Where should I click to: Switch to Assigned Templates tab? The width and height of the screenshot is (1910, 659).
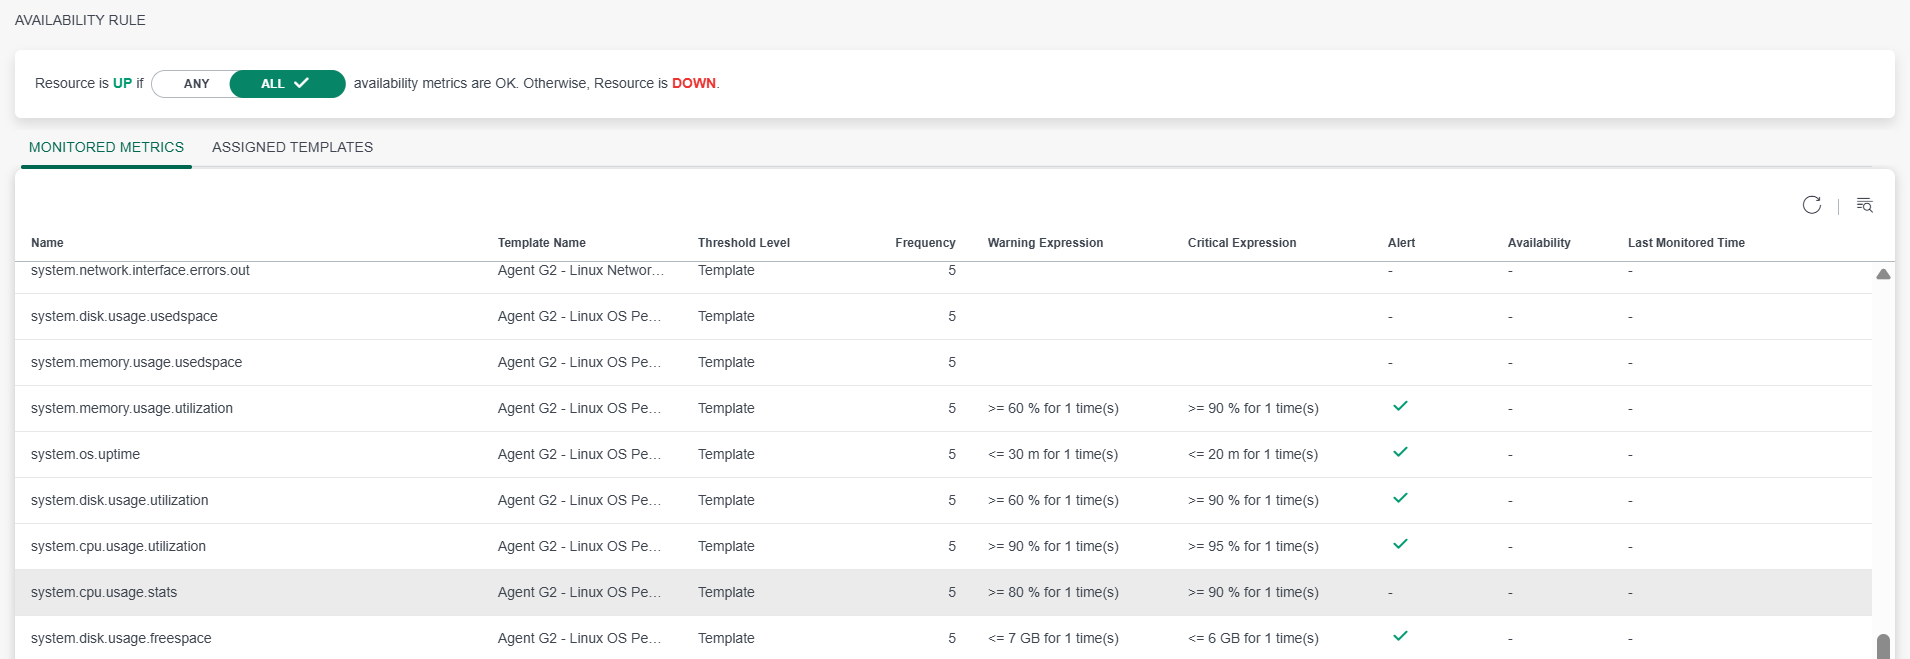(292, 147)
